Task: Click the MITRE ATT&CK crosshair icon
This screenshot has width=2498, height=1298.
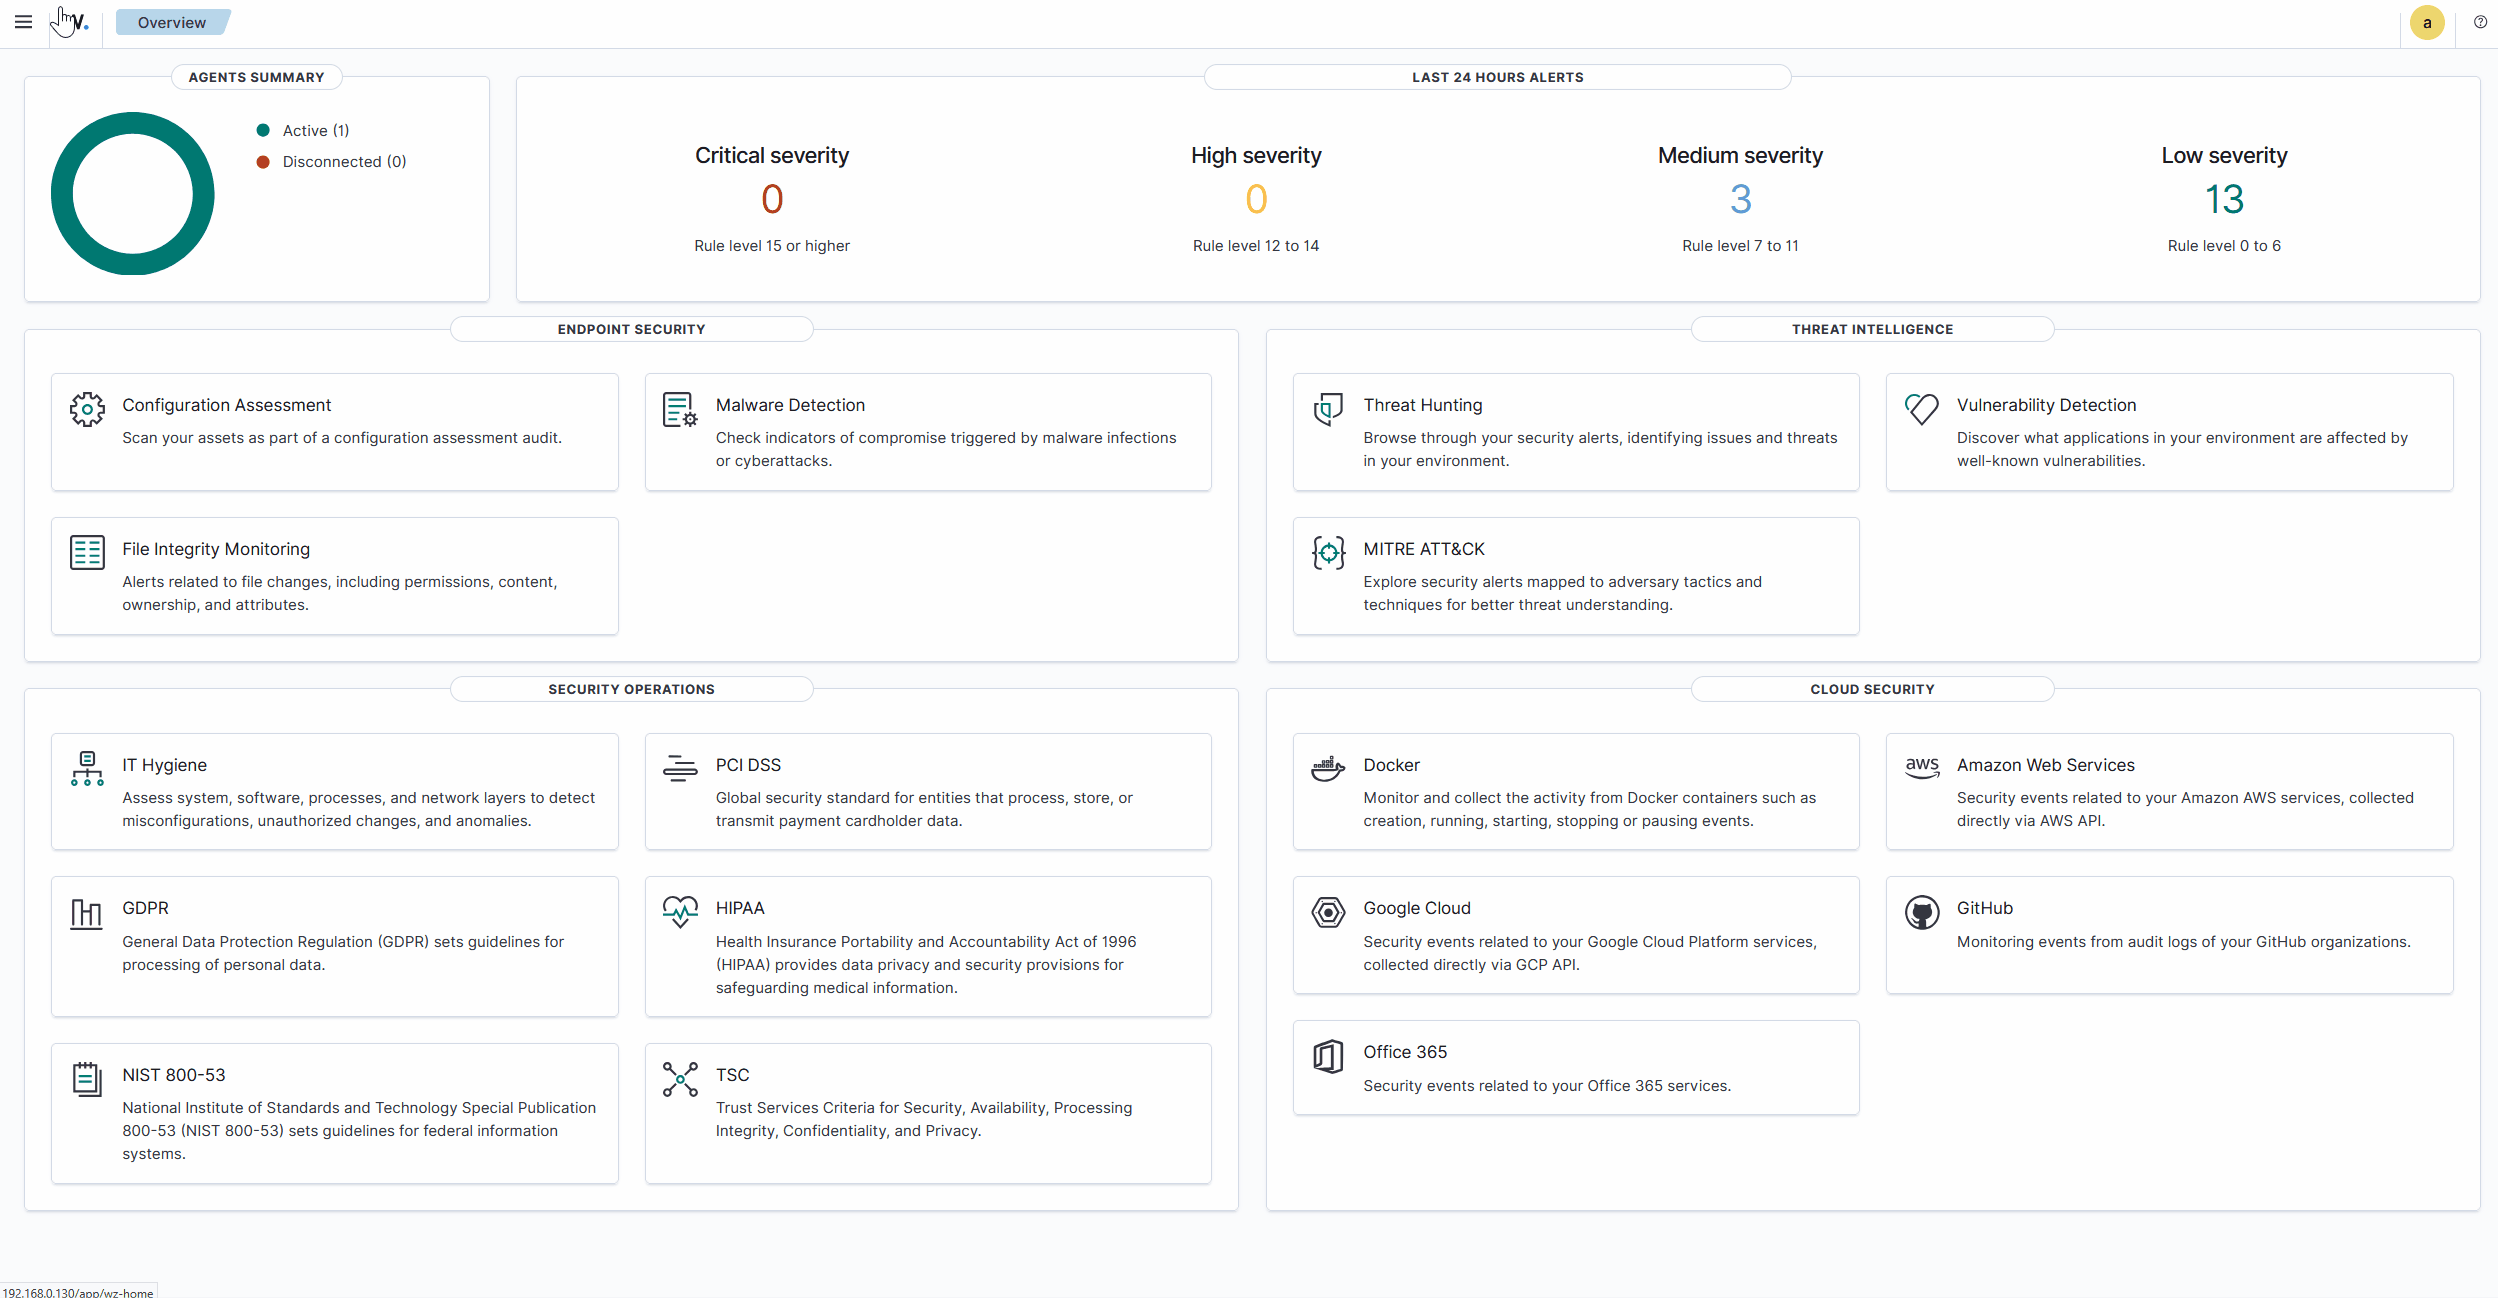Action: coord(1328,552)
